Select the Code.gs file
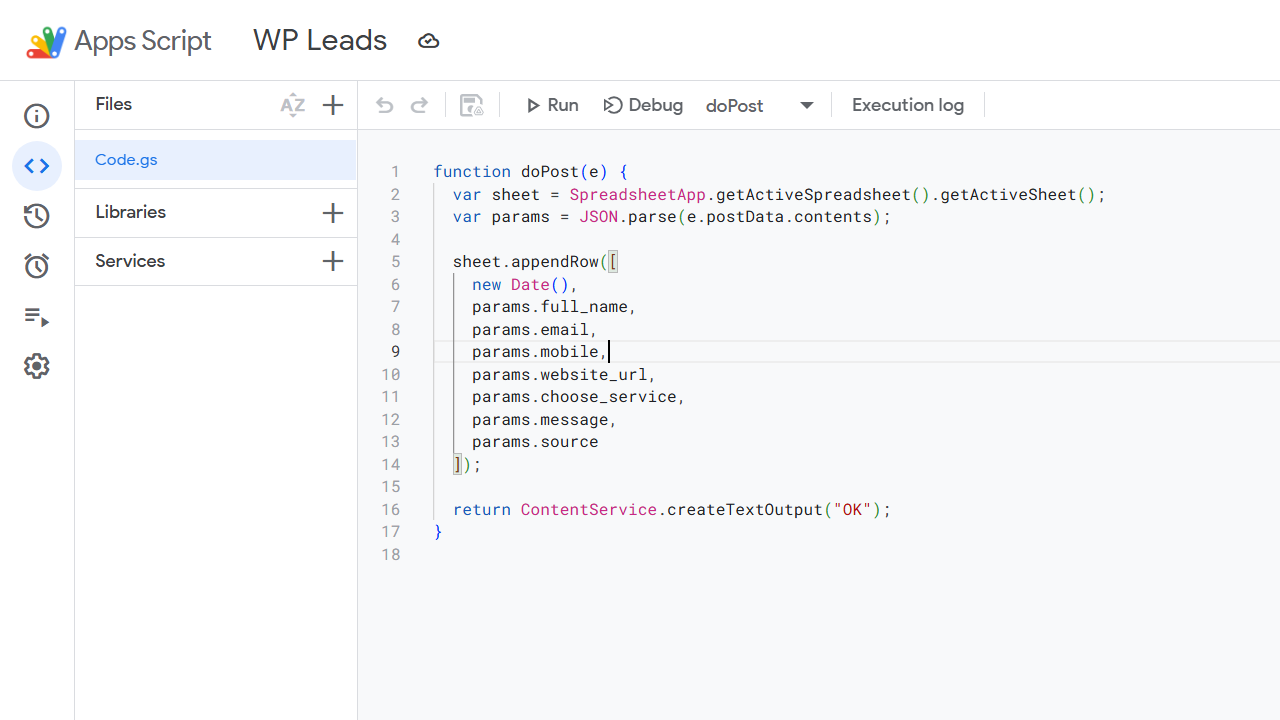This screenshot has width=1280, height=720. 126,159
